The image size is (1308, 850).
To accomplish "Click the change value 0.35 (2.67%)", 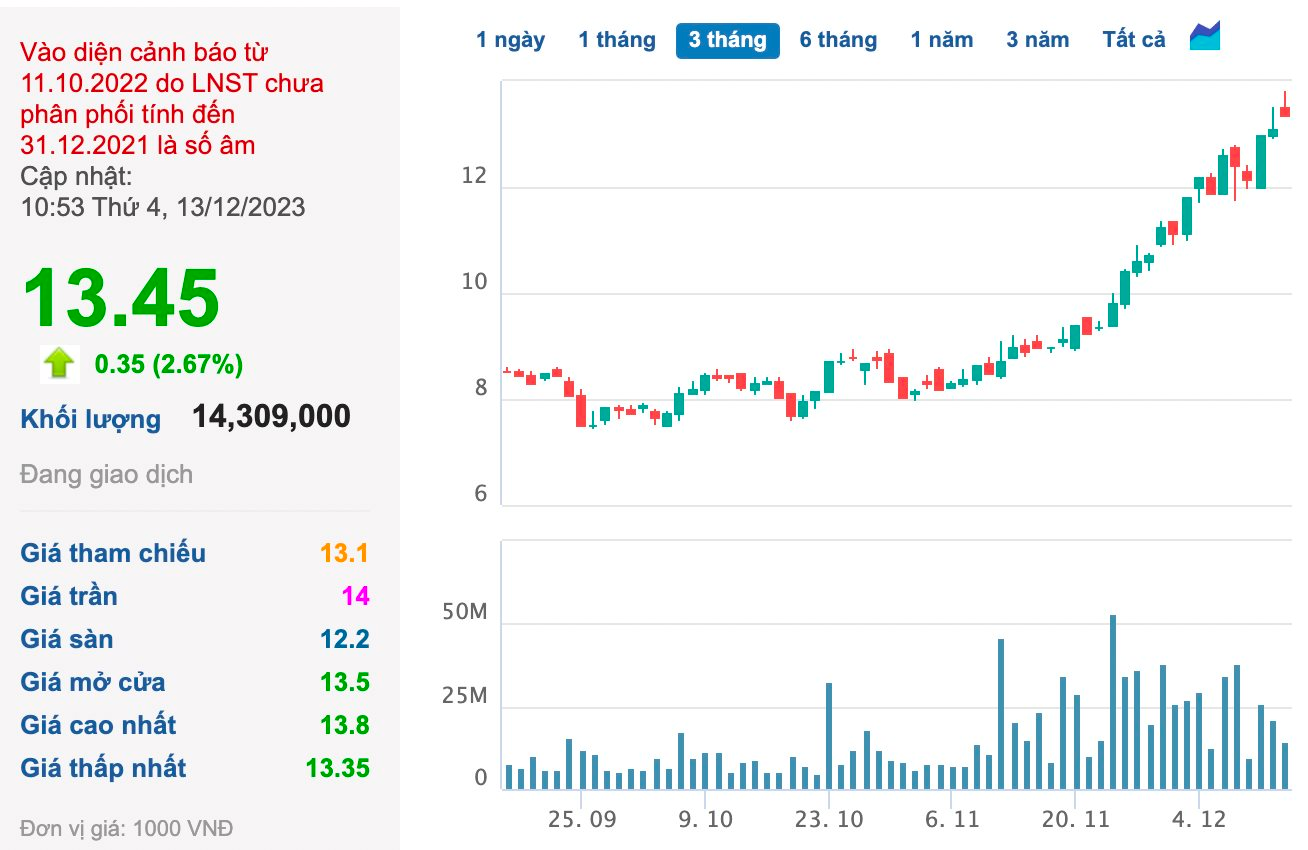I will click(169, 364).
